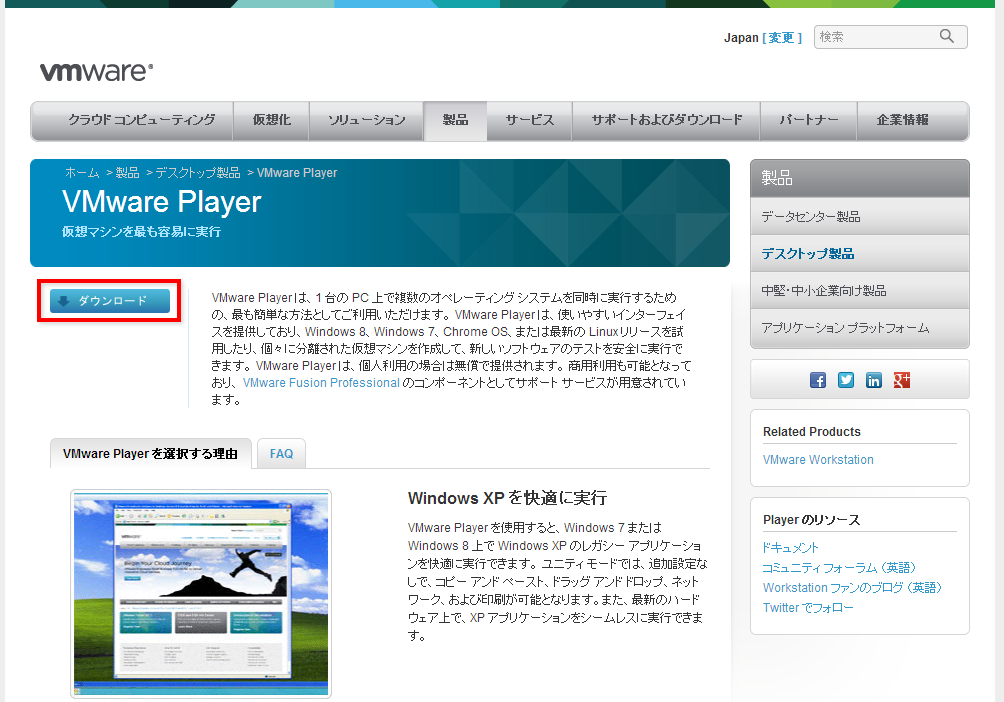This screenshot has height=702, width=1004.
Task: Open the Google+ share icon
Action: [902, 380]
